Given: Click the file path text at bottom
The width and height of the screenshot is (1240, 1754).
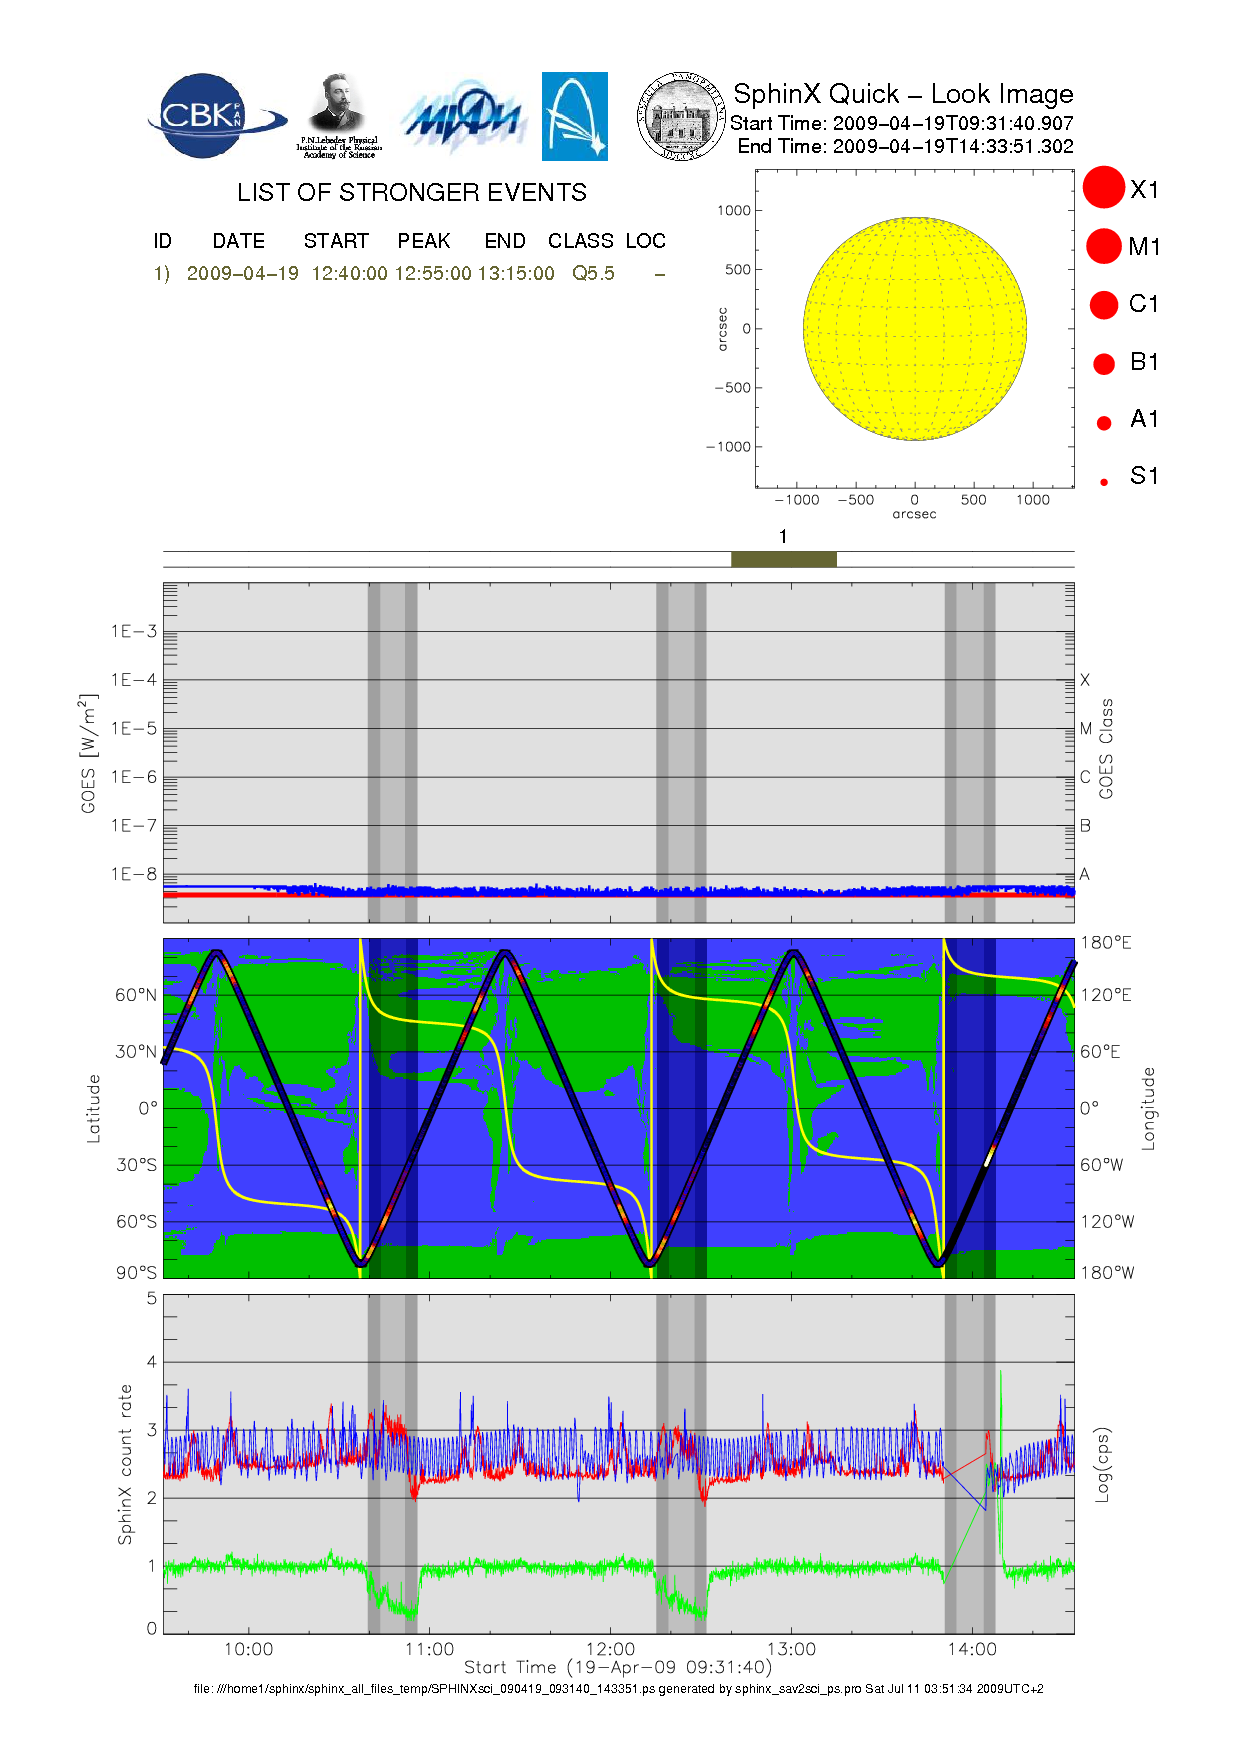Looking at the screenshot, I should (618, 1688).
